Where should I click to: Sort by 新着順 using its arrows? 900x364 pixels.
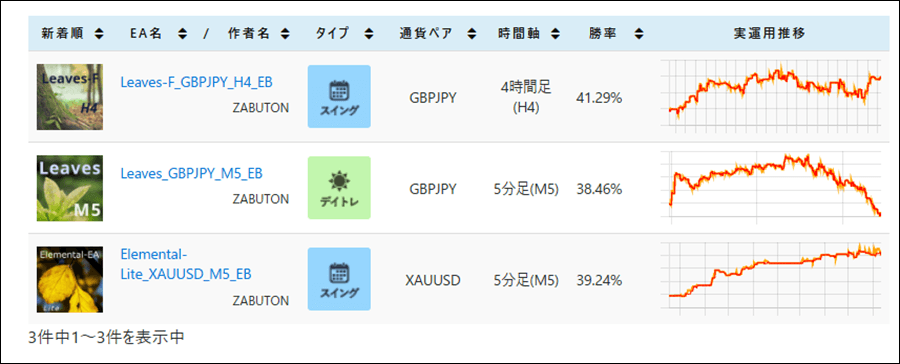(99, 34)
